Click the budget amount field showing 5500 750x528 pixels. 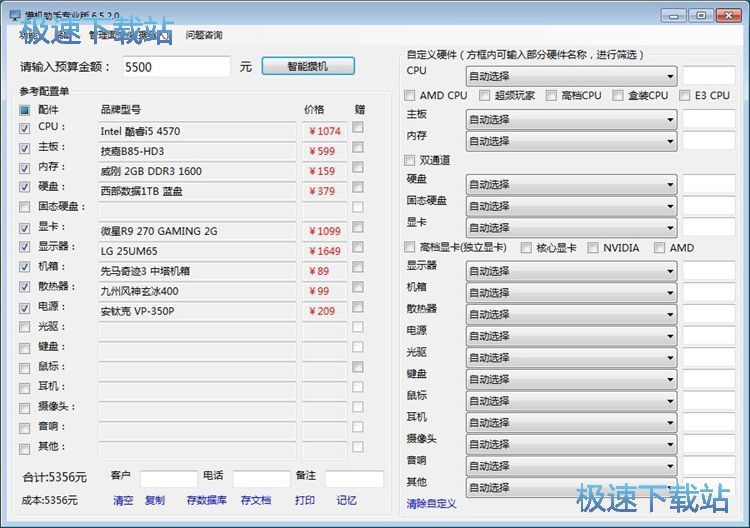point(176,67)
